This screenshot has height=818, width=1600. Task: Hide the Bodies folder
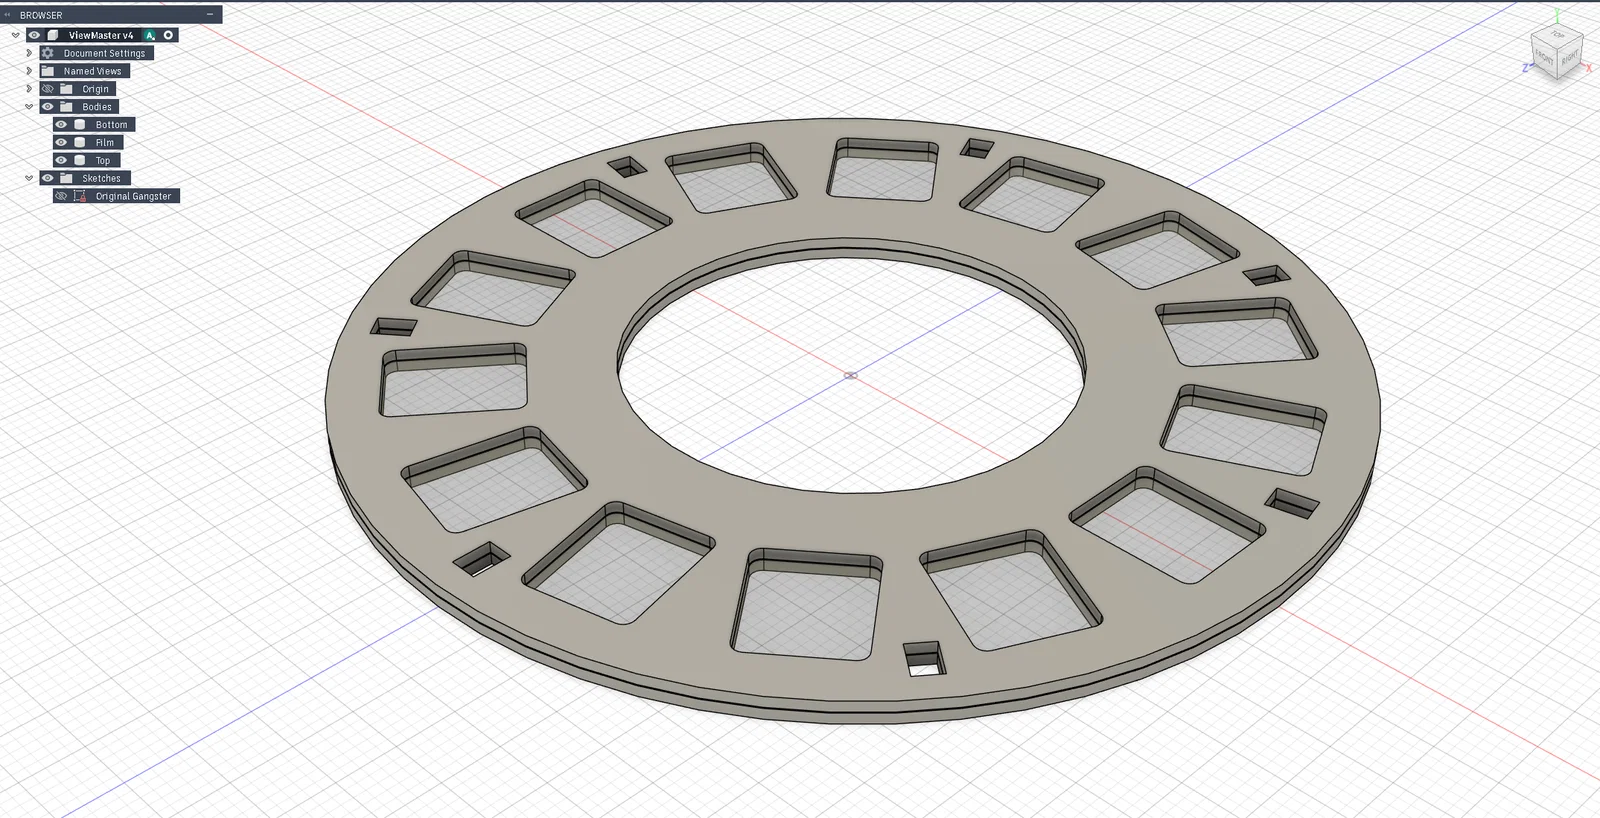(47, 107)
